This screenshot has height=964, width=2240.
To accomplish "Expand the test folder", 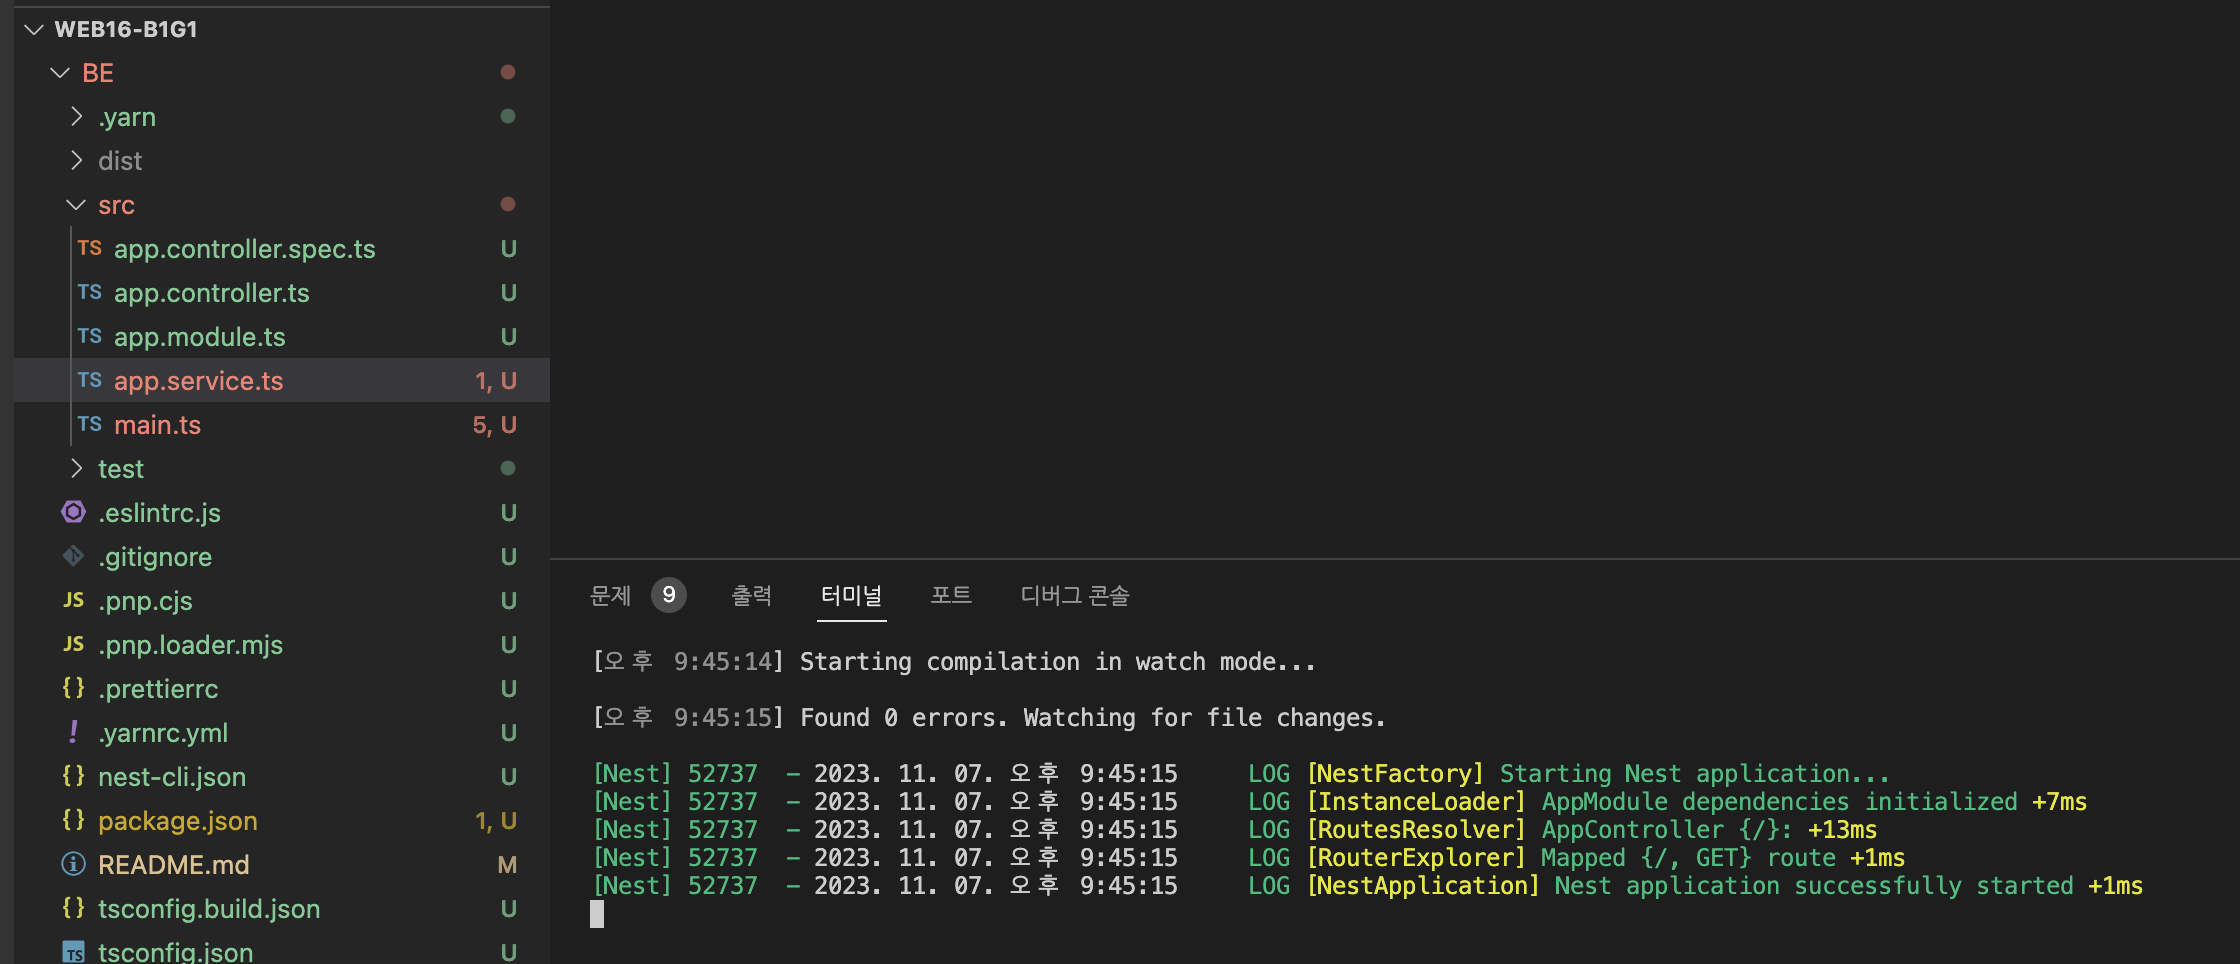I will 76,468.
